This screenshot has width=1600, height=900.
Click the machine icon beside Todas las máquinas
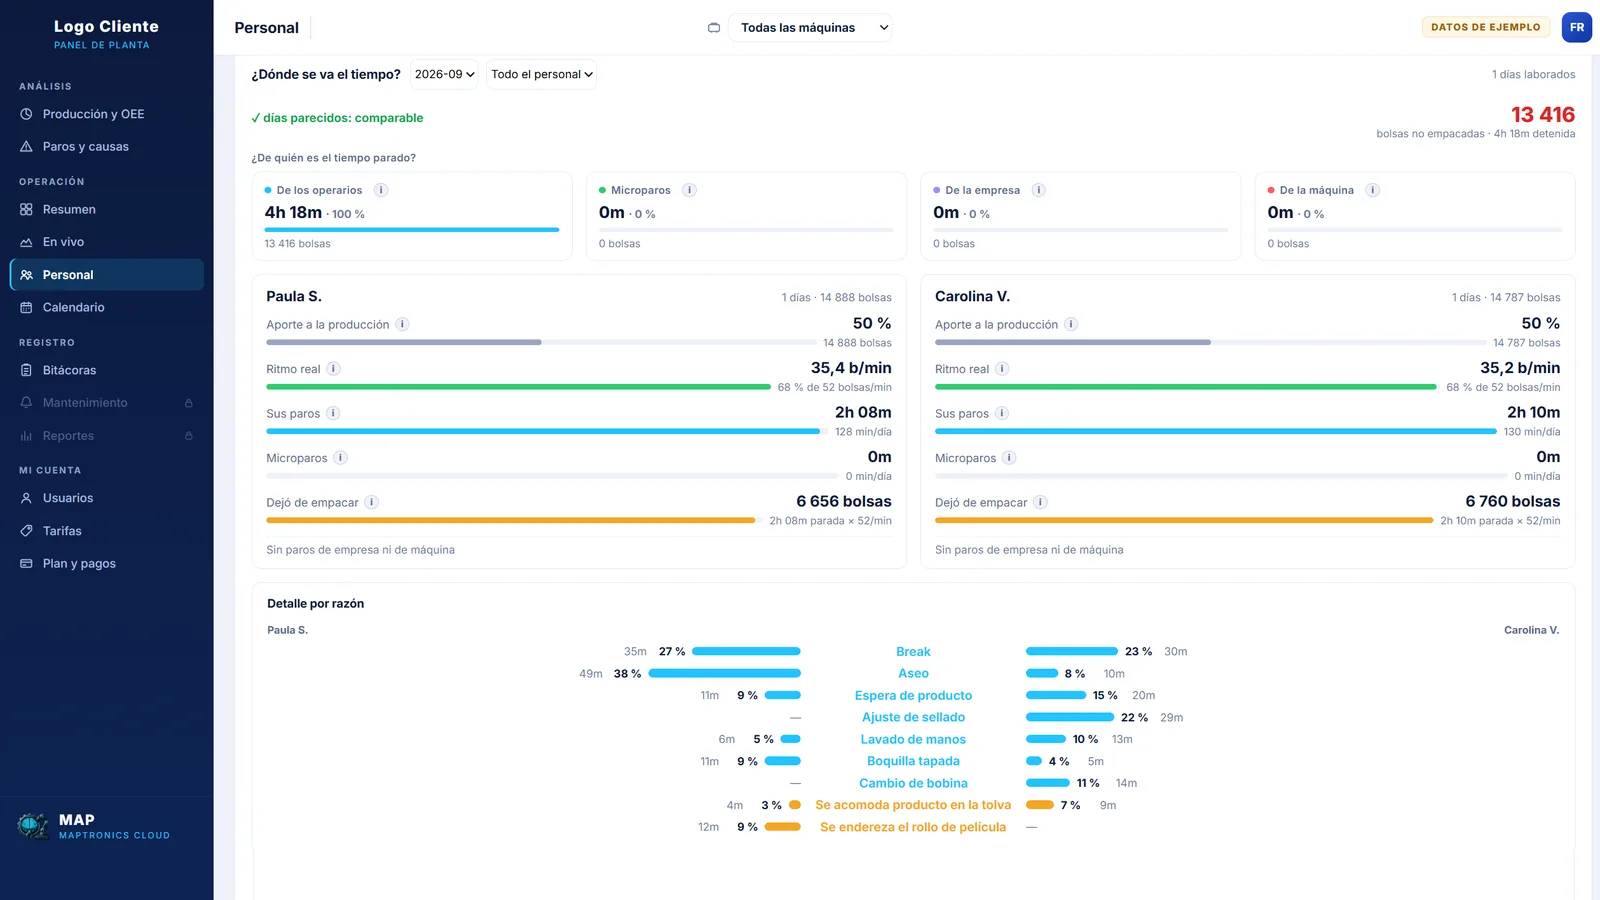coord(714,28)
